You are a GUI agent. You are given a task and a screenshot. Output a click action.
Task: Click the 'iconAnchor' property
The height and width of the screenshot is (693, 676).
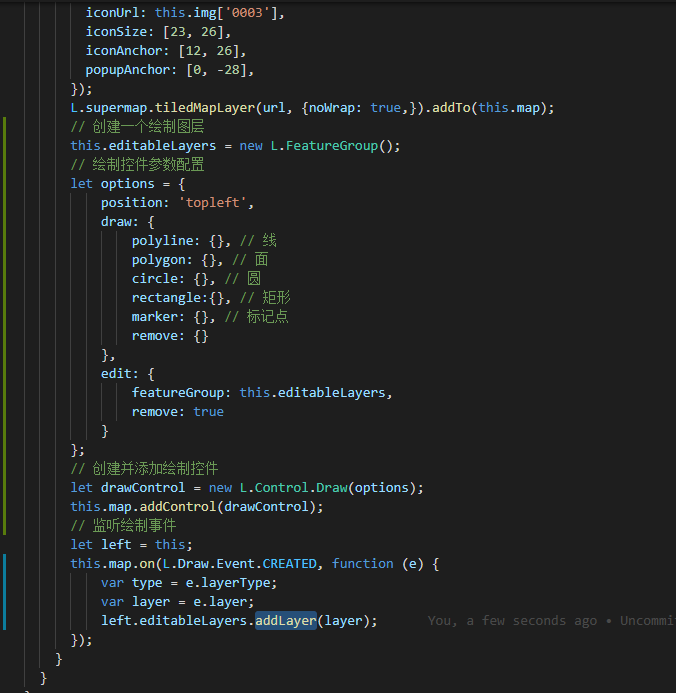[x=124, y=50]
